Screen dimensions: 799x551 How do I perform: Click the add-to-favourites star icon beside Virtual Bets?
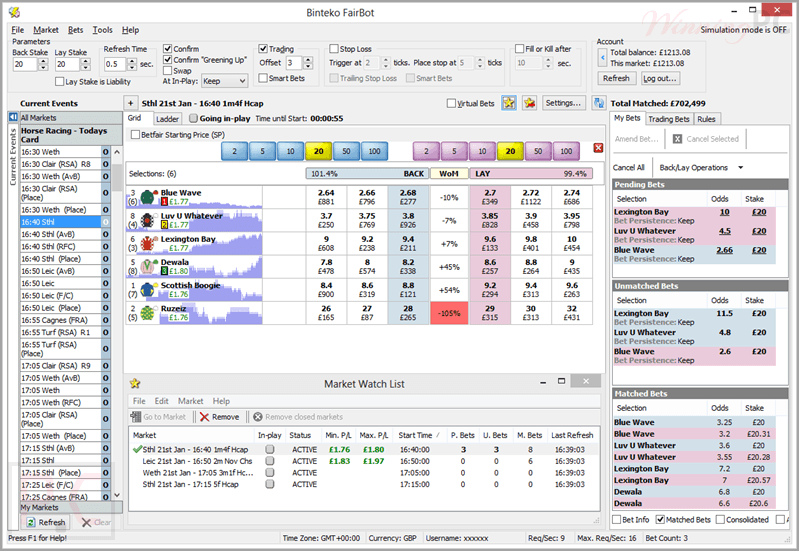509,103
